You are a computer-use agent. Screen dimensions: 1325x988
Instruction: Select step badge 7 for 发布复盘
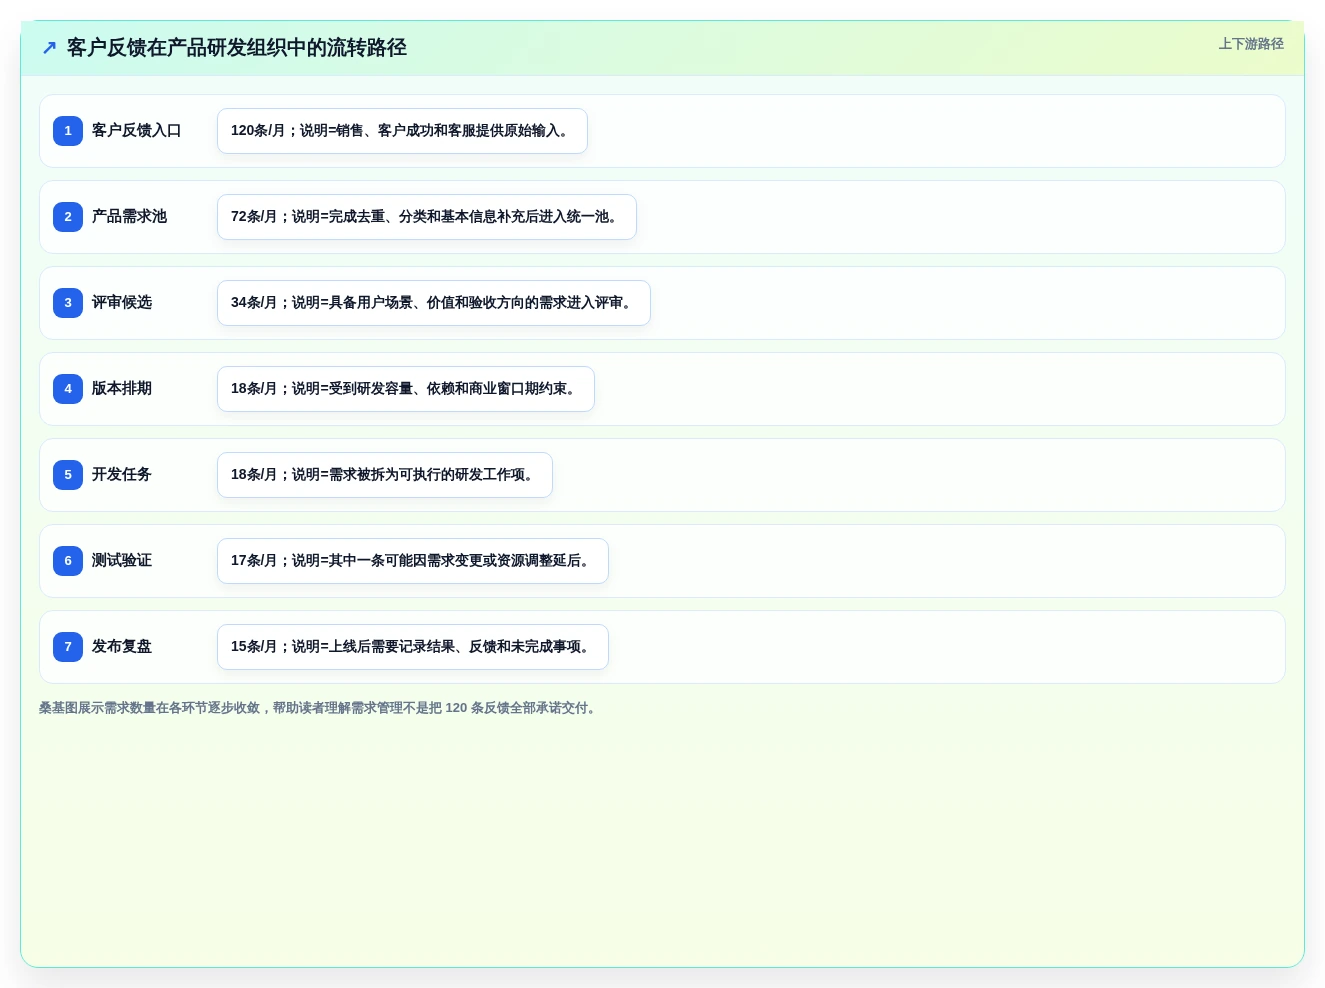68,647
